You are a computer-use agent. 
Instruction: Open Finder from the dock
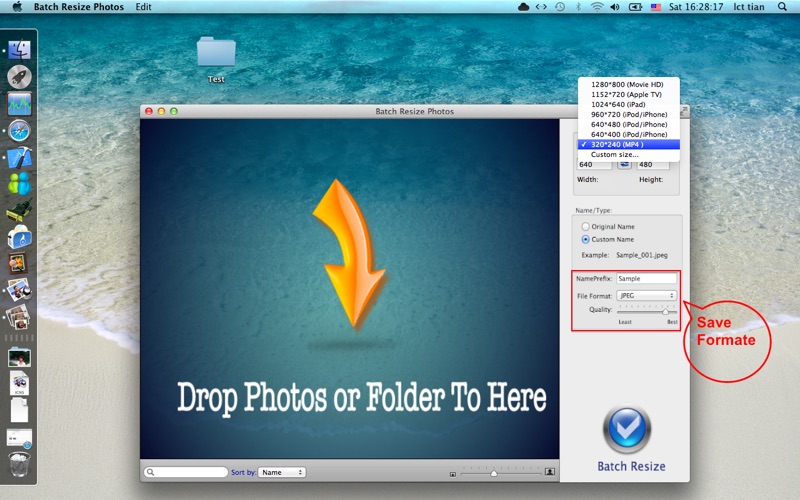pos(19,49)
